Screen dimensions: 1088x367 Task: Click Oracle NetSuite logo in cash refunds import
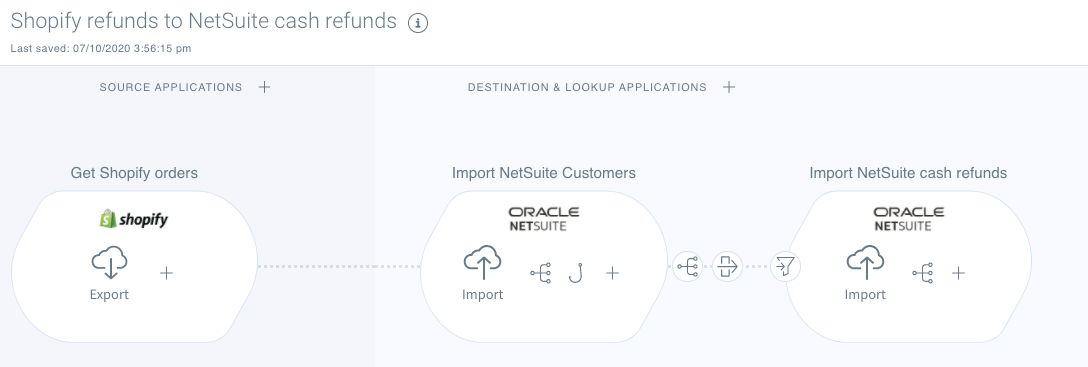tap(908, 219)
